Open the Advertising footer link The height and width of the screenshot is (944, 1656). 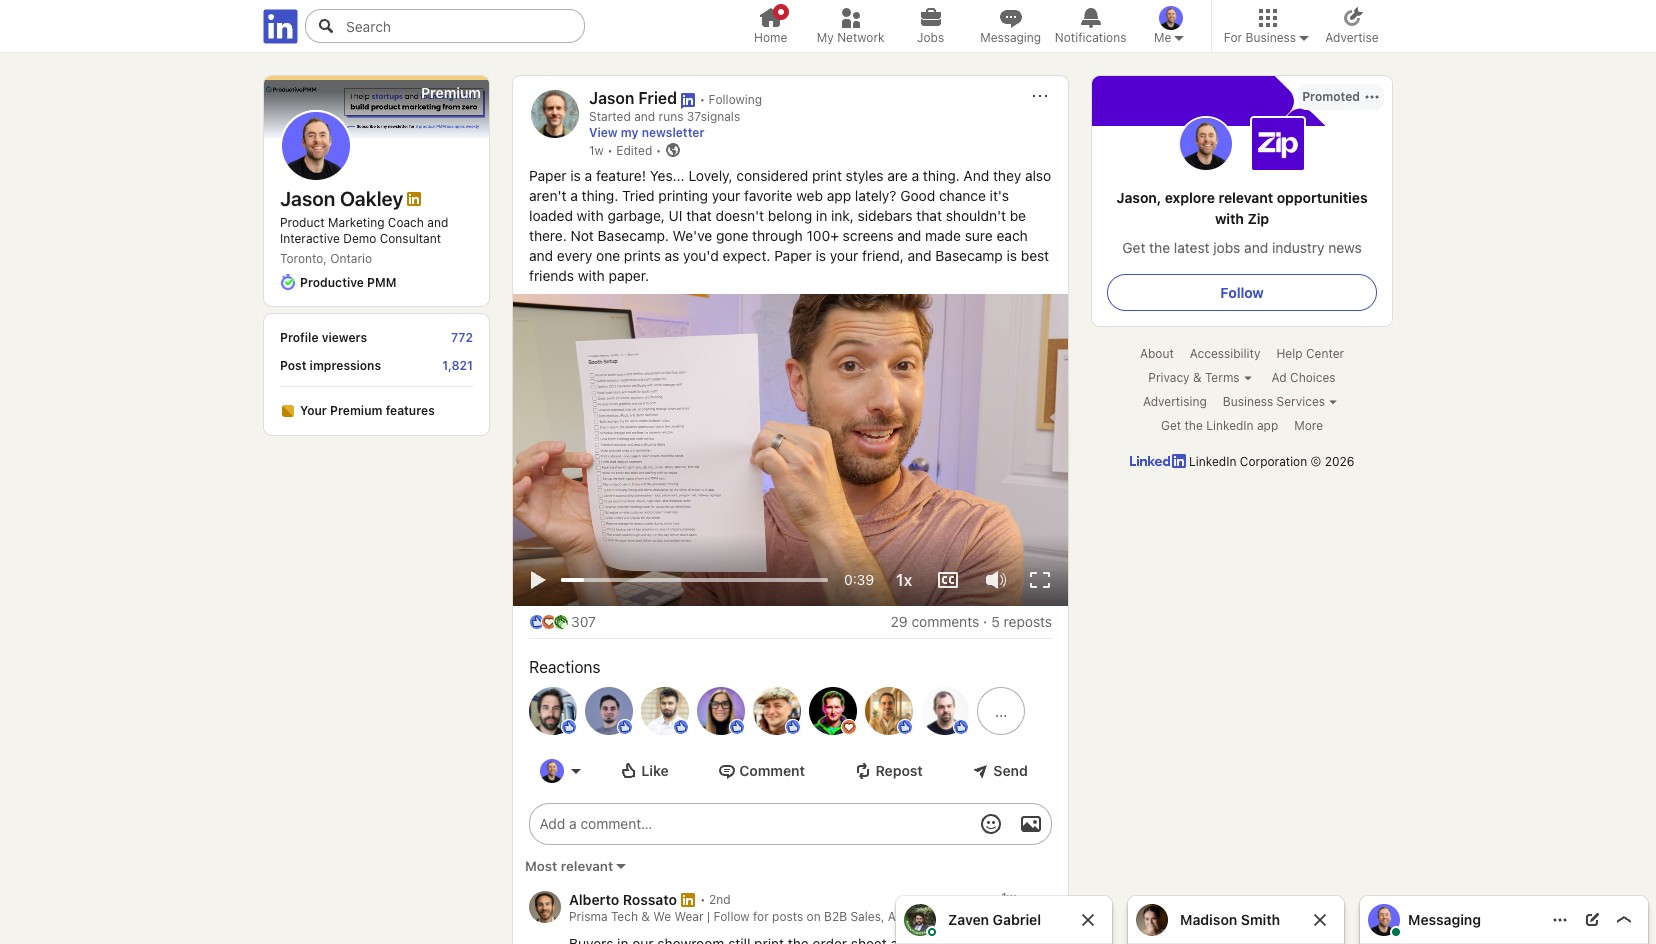pyautogui.click(x=1175, y=402)
